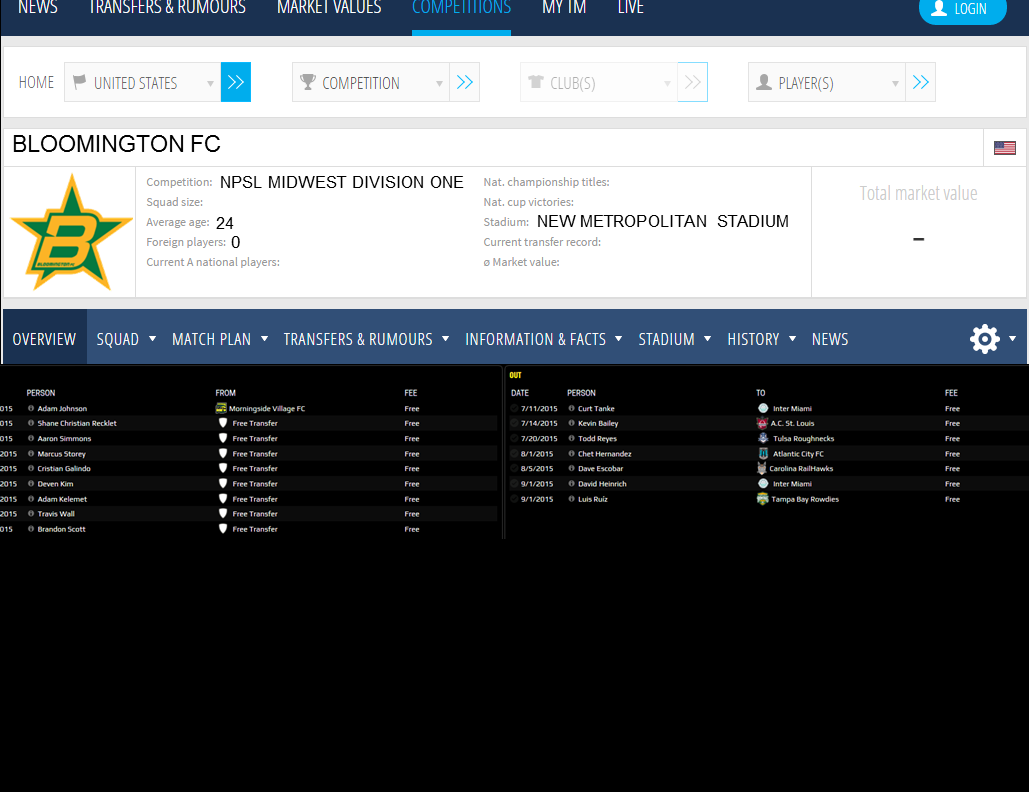This screenshot has height=792, width=1029.
Task: Click Morningside Village FC club badge
Action: pos(221,408)
